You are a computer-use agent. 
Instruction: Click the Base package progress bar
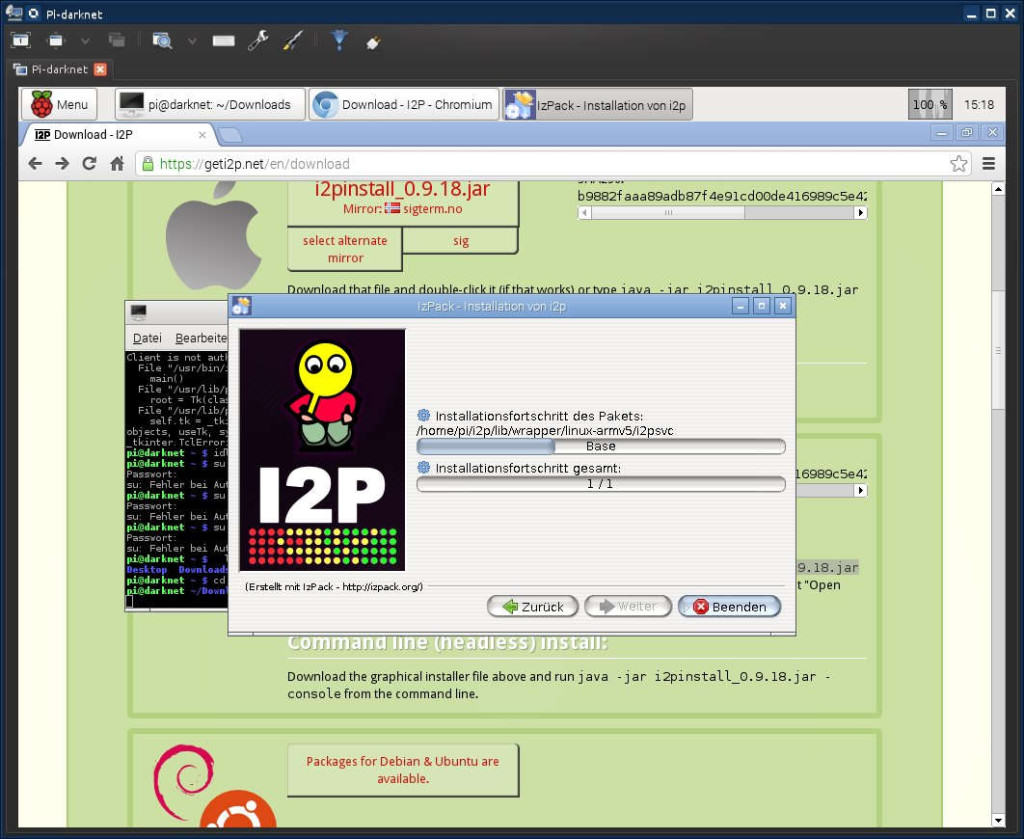[601, 447]
